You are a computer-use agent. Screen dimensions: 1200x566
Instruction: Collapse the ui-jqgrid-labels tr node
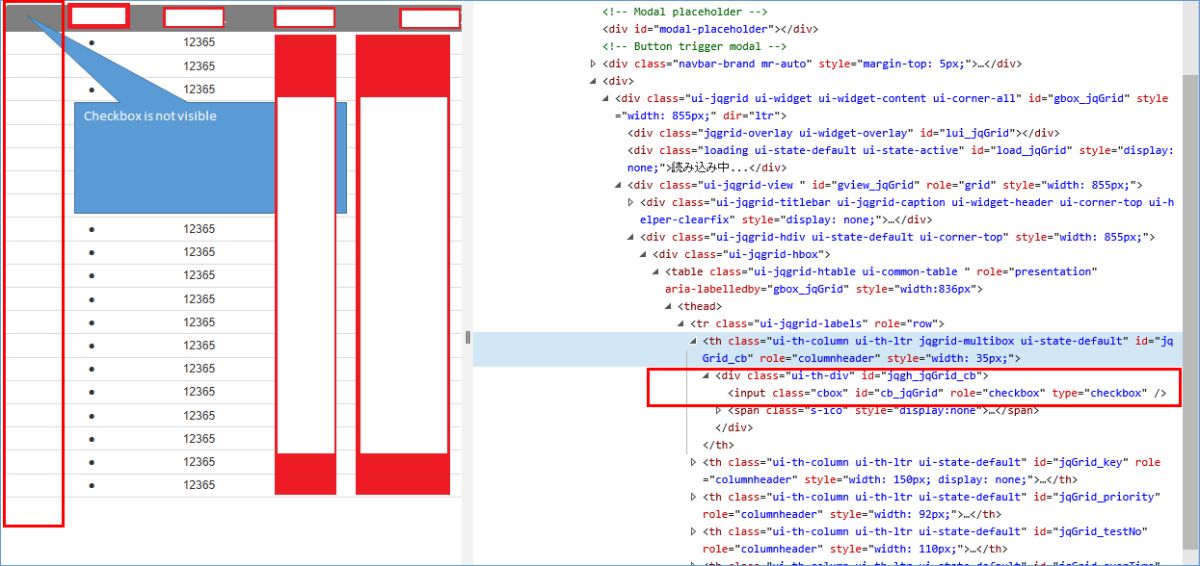681,324
